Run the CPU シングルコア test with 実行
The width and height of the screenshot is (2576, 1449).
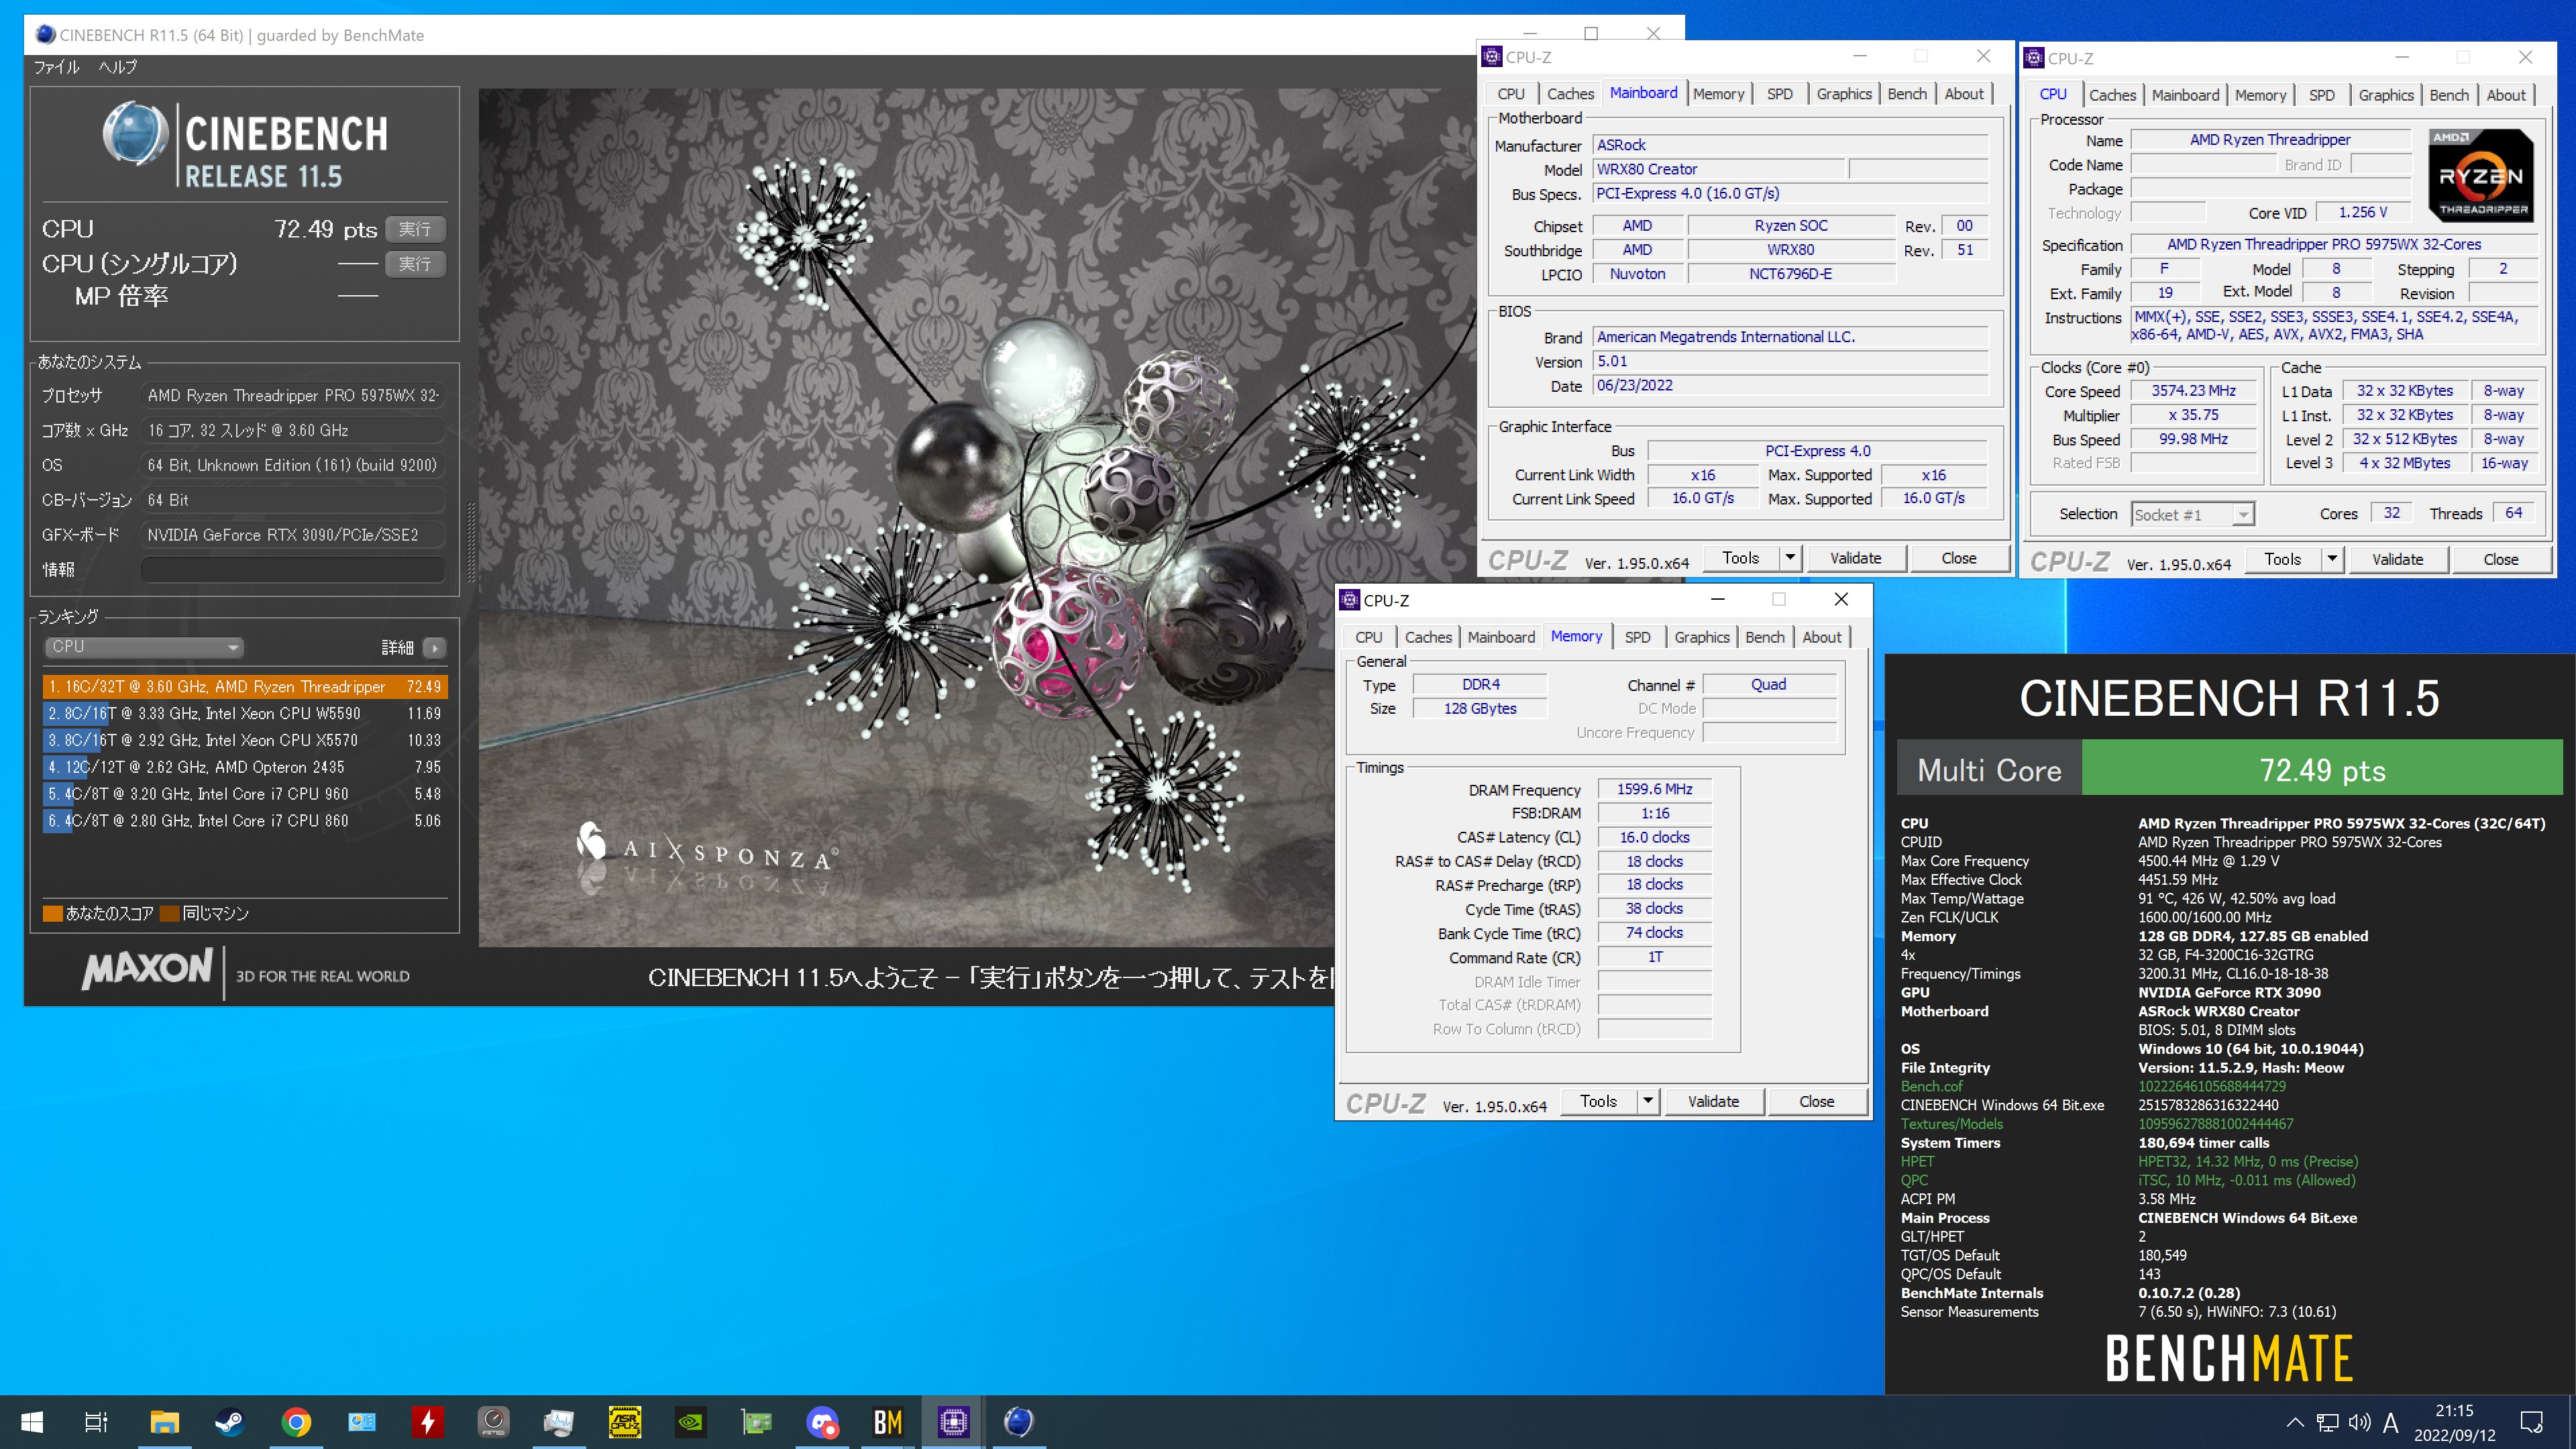pos(415,264)
